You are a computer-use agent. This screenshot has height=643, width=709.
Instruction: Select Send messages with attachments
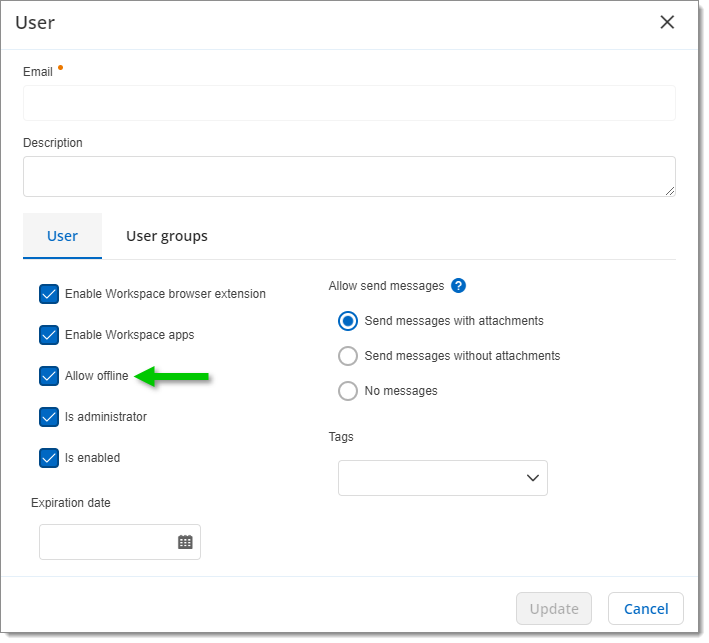pyautogui.click(x=348, y=321)
